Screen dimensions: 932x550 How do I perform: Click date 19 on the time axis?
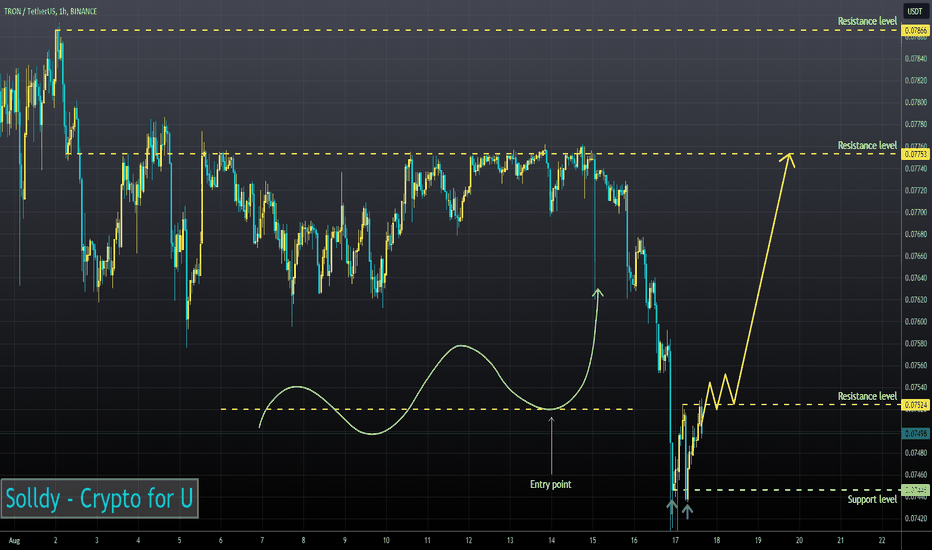758,540
